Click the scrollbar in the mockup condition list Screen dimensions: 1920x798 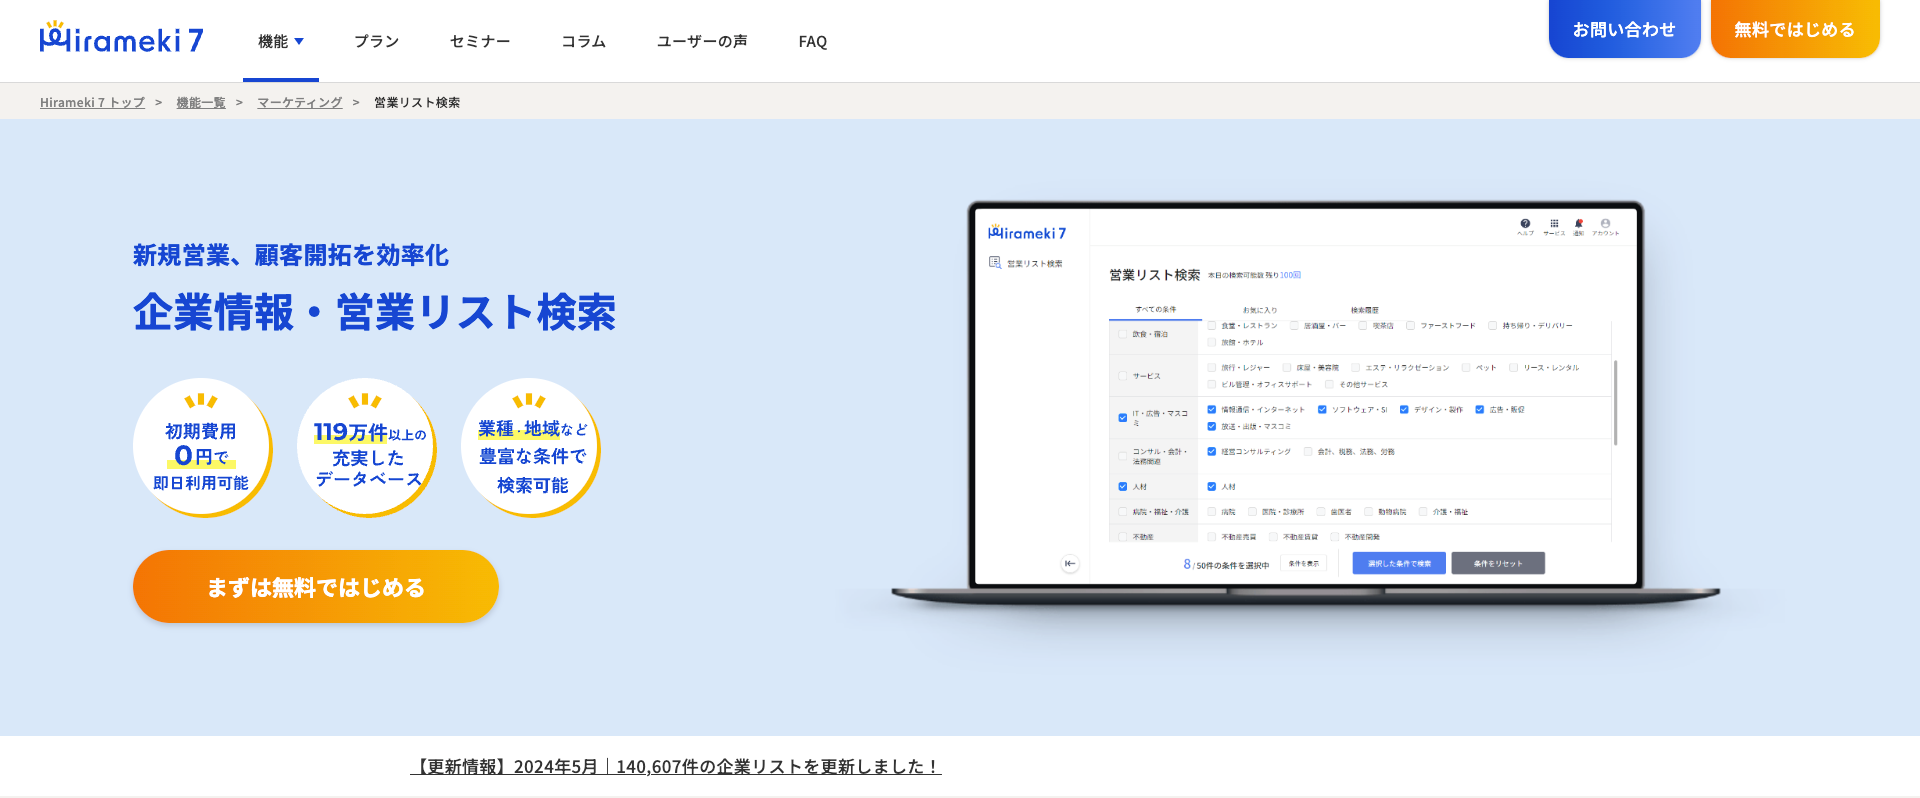tap(1615, 402)
